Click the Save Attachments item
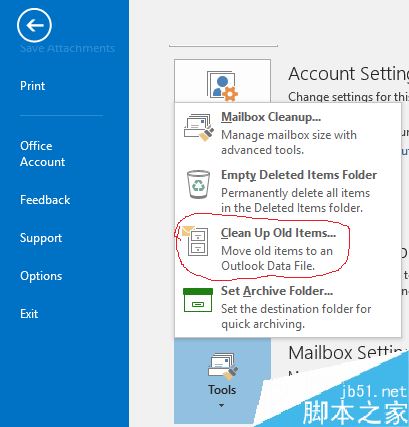 click(x=67, y=48)
